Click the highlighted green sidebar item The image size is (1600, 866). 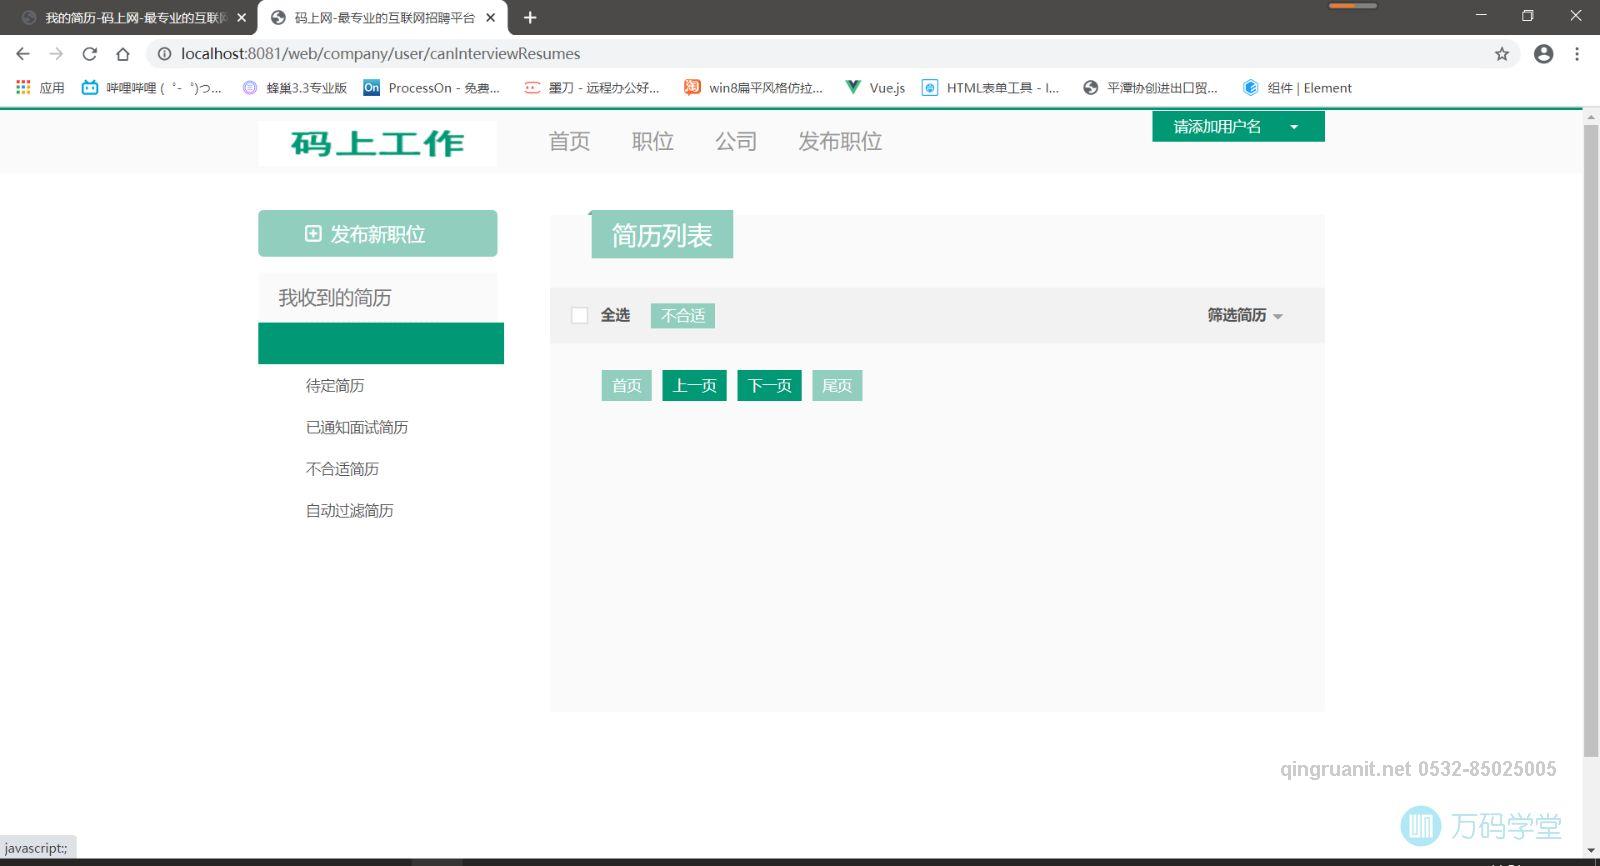point(381,343)
